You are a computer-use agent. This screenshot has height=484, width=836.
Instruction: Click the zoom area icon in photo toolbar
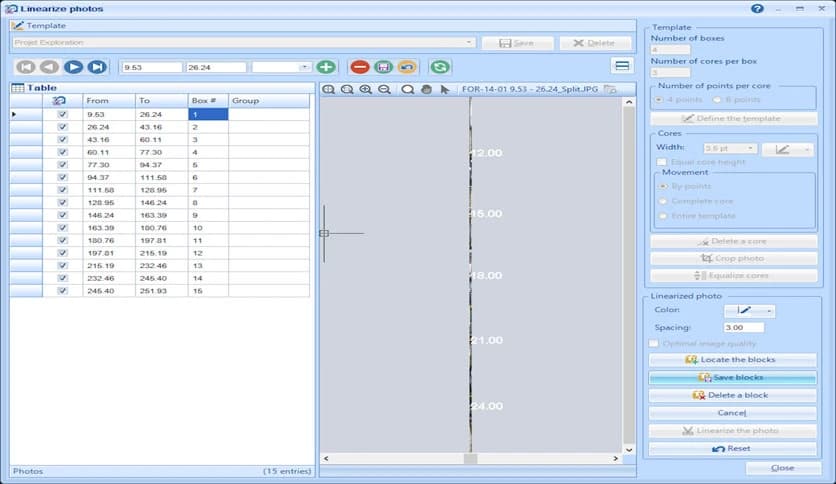pos(347,89)
